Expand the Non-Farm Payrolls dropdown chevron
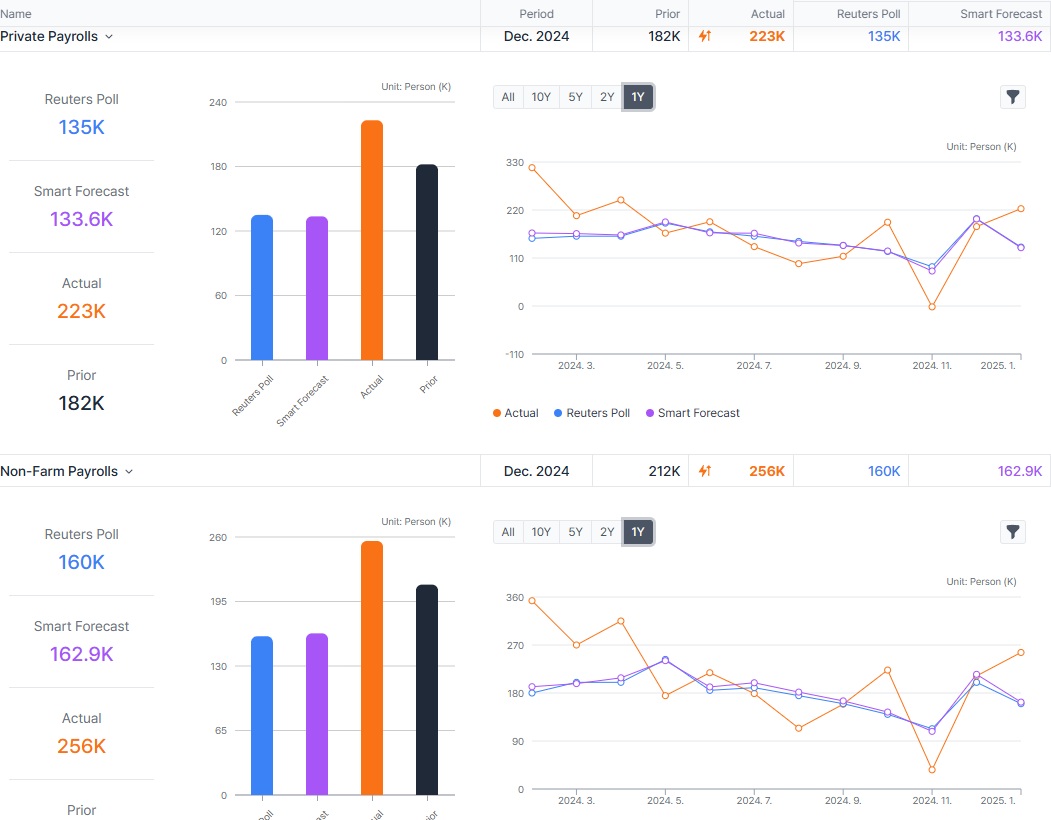1051x820 pixels. pos(129,472)
